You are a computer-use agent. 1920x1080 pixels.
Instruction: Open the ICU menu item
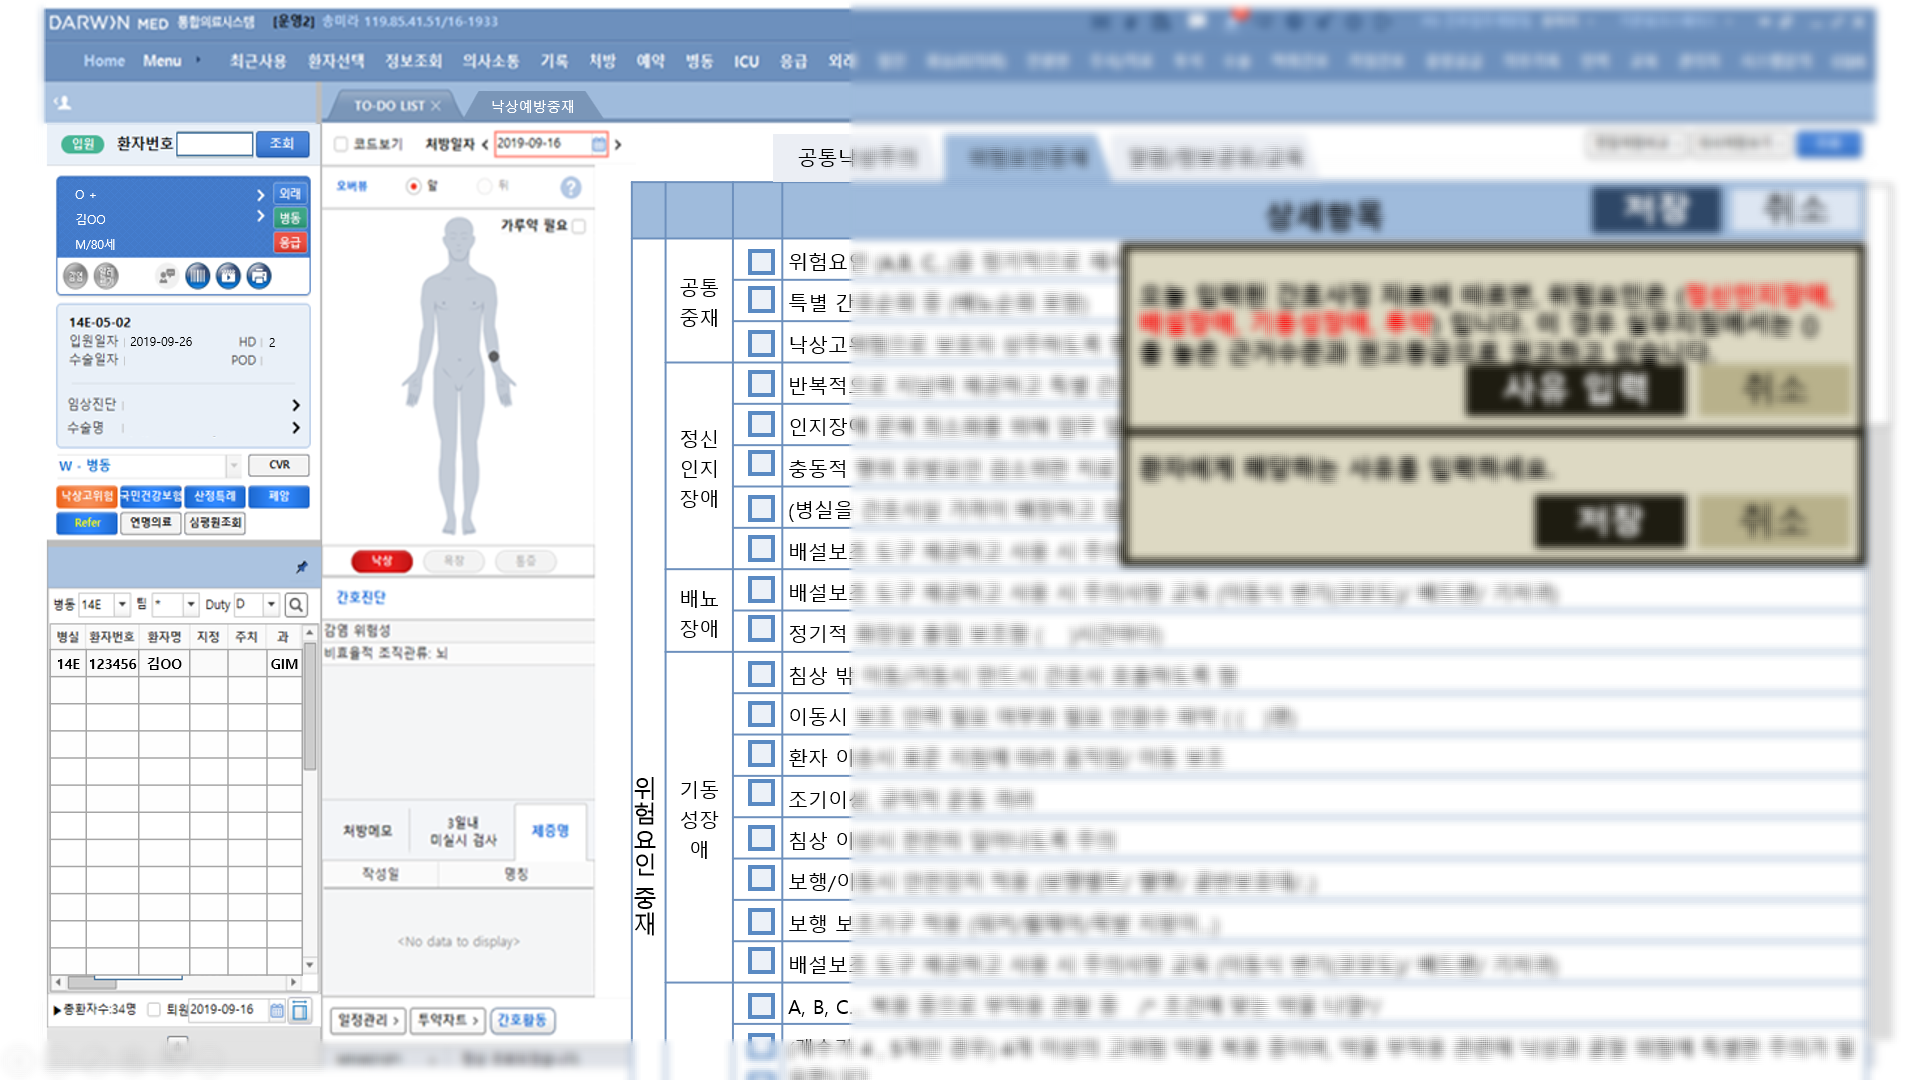pyautogui.click(x=746, y=62)
